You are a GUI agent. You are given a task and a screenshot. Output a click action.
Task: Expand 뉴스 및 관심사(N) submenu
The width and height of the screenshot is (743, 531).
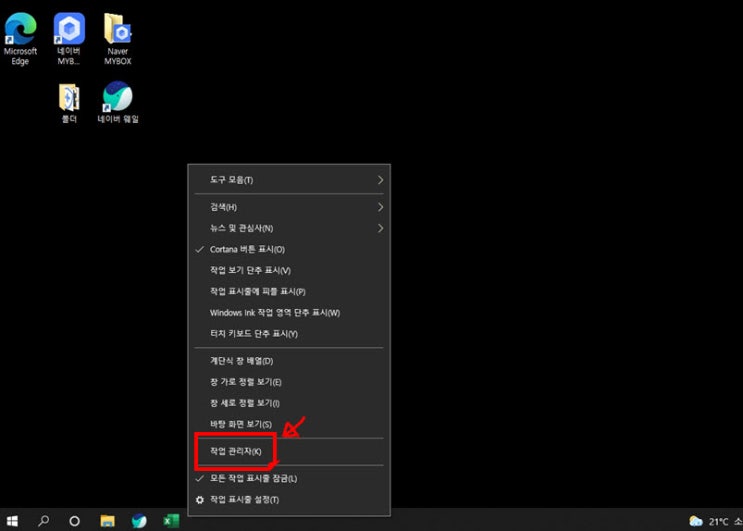[x=289, y=228]
